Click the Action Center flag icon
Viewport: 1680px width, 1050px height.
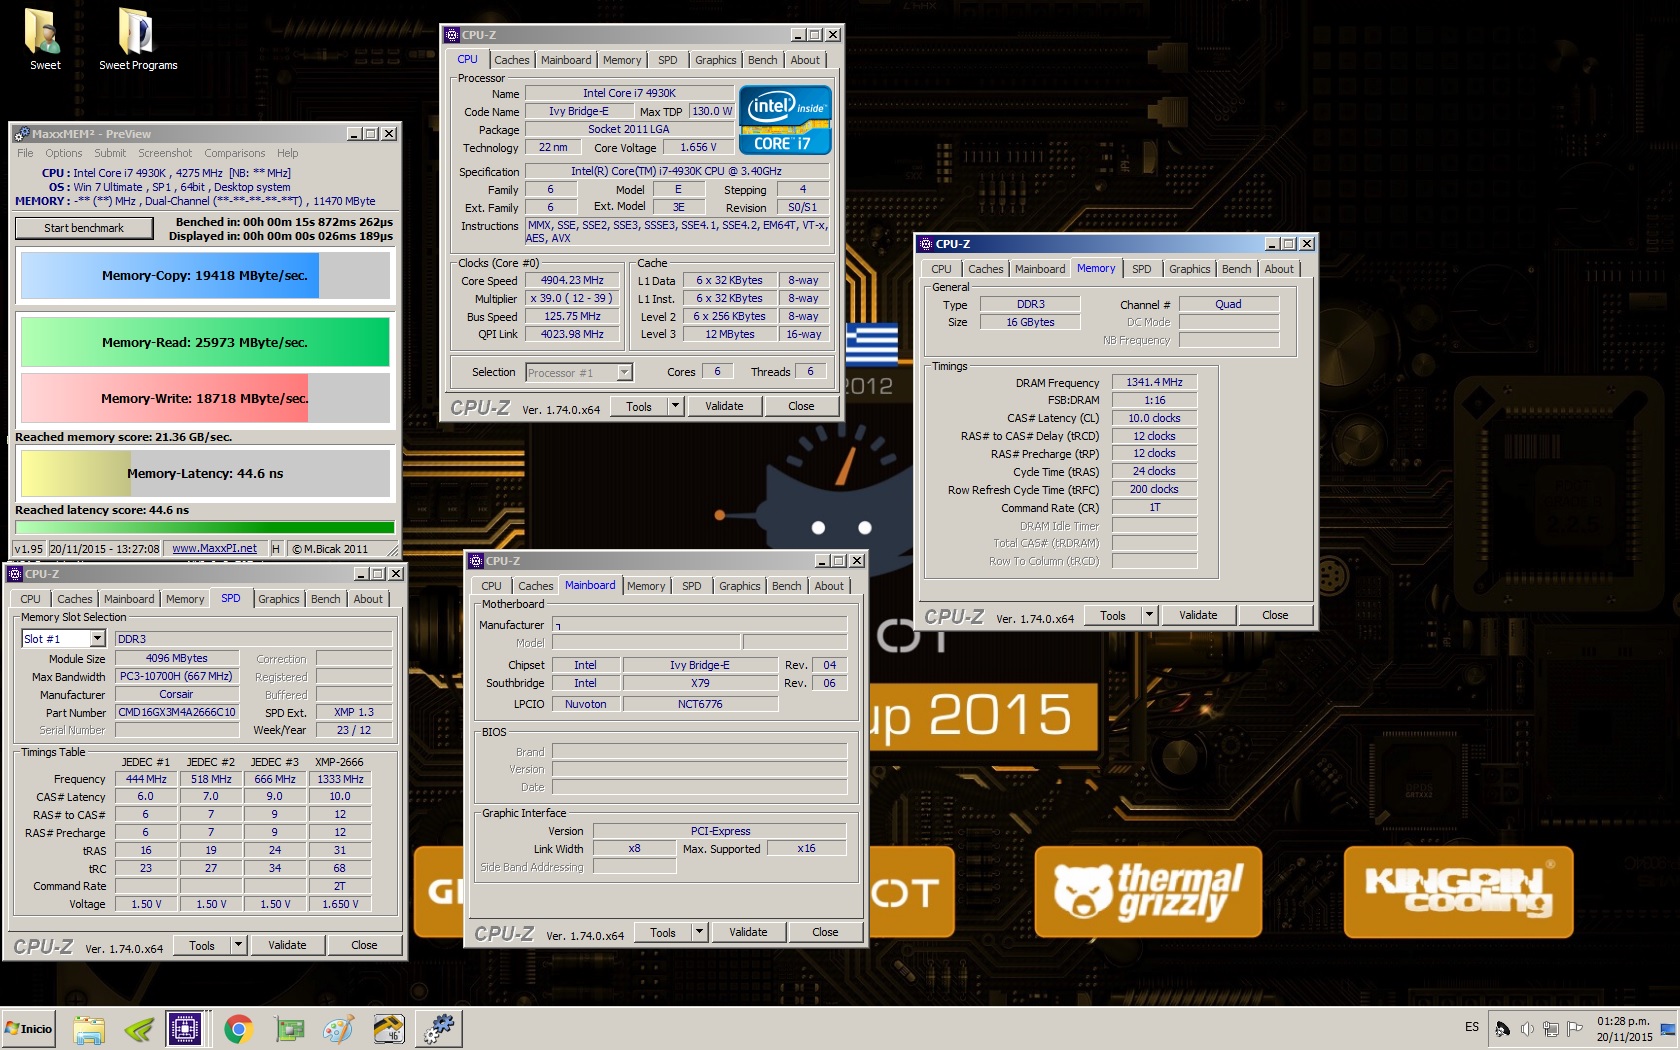click(x=1574, y=1029)
